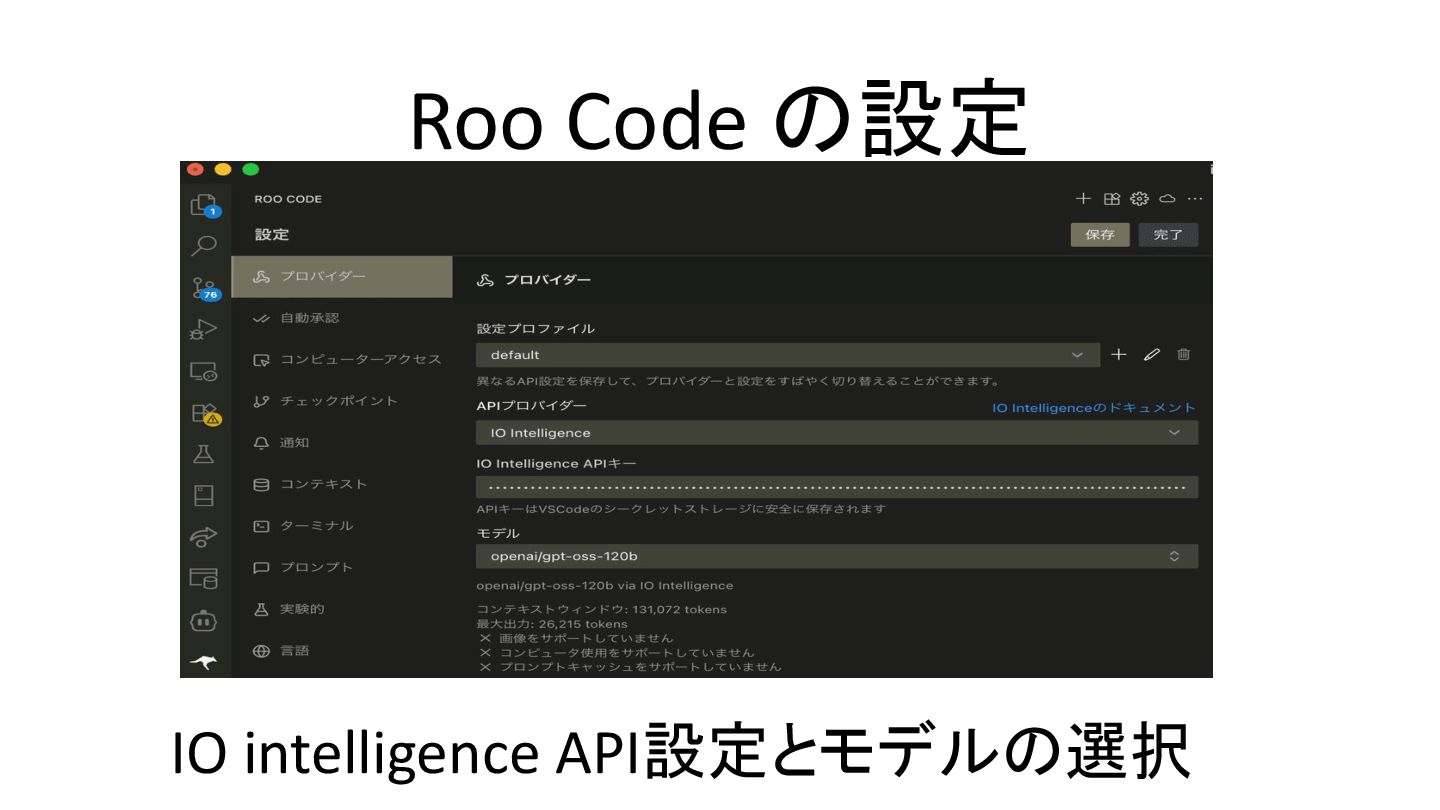Open the Search magnifier in activity bar

pyautogui.click(x=204, y=245)
